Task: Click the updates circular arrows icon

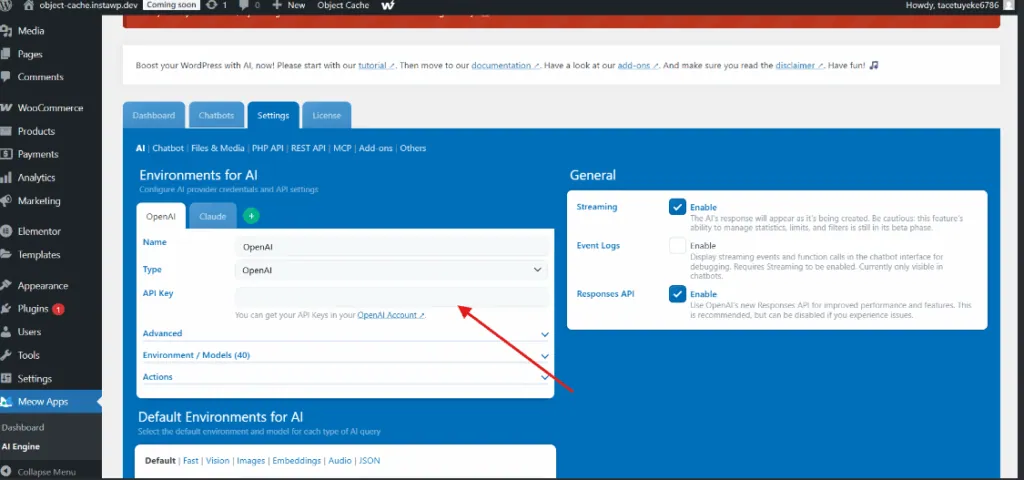Action: pos(212,5)
